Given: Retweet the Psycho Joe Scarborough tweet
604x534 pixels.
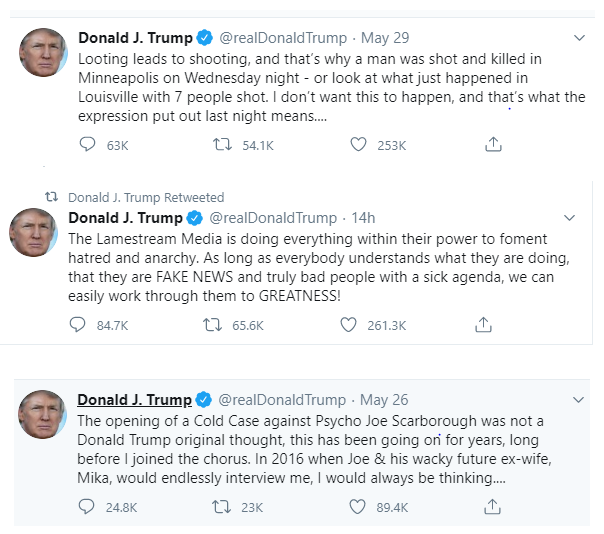Looking at the screenshot, I should (x=224, y=507).
